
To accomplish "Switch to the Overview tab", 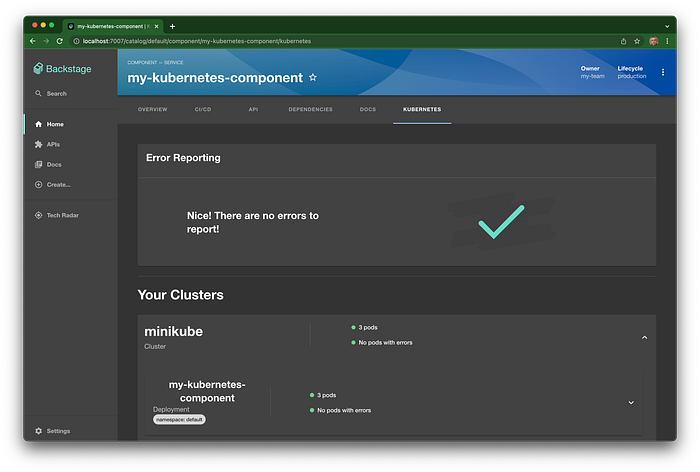I will click(152, 109).
